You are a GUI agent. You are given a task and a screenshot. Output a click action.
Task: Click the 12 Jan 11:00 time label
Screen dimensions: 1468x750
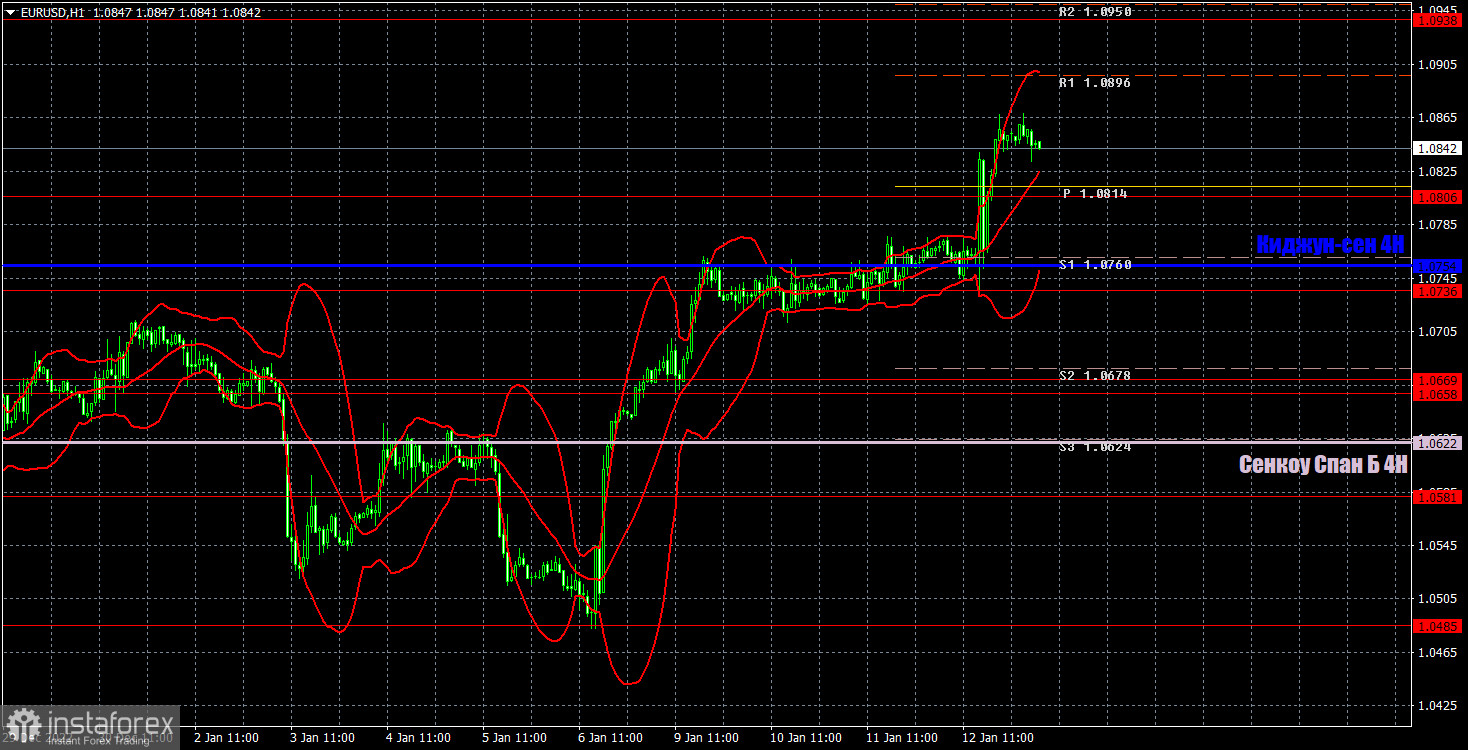pos(997,738)
